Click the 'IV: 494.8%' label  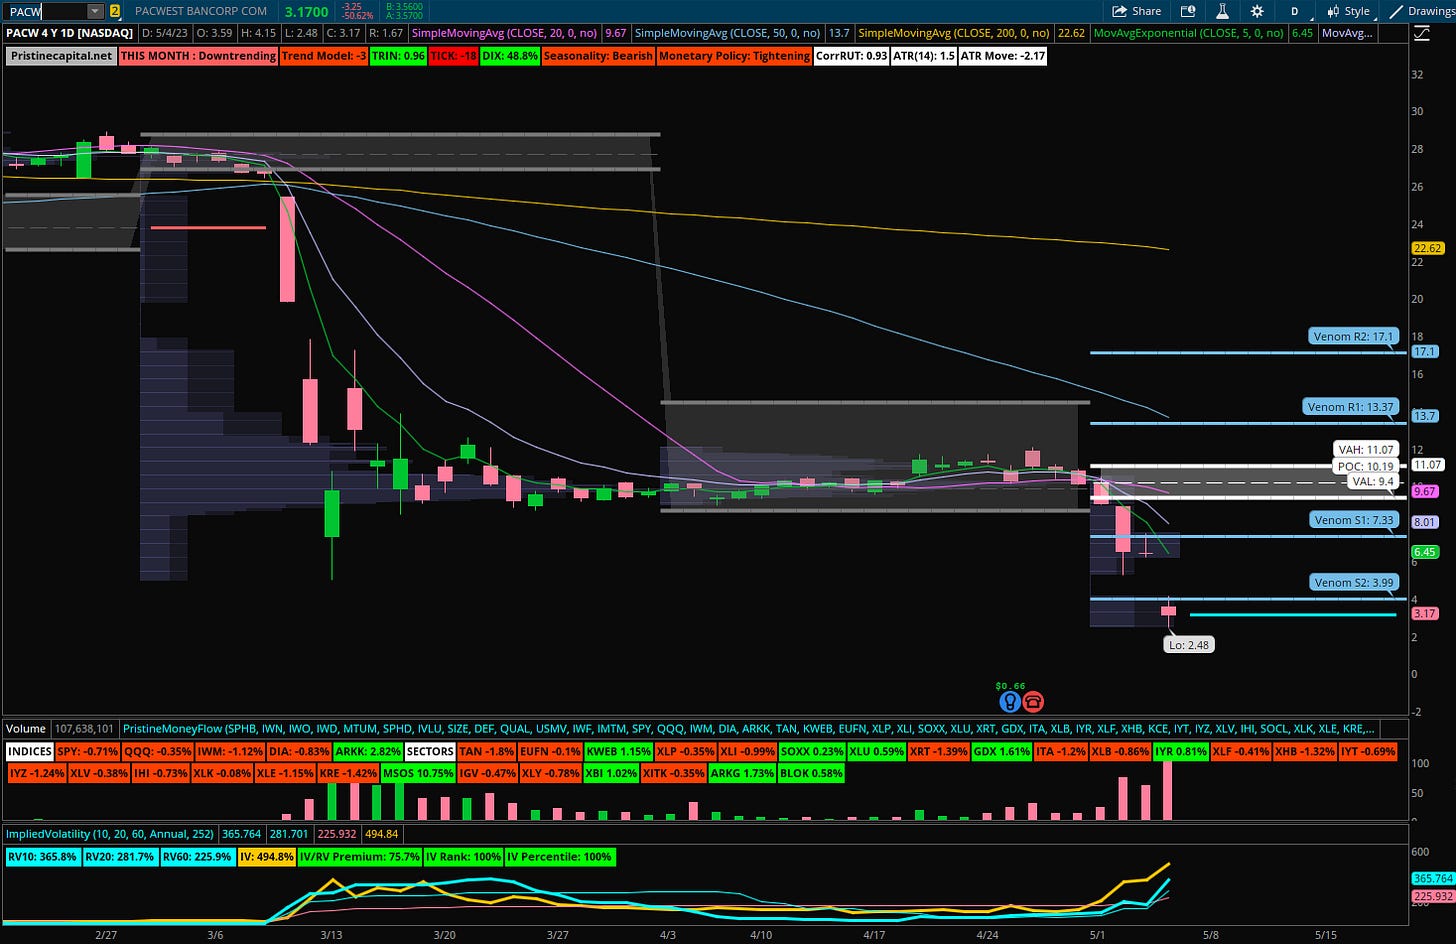[x=268, y=857]
